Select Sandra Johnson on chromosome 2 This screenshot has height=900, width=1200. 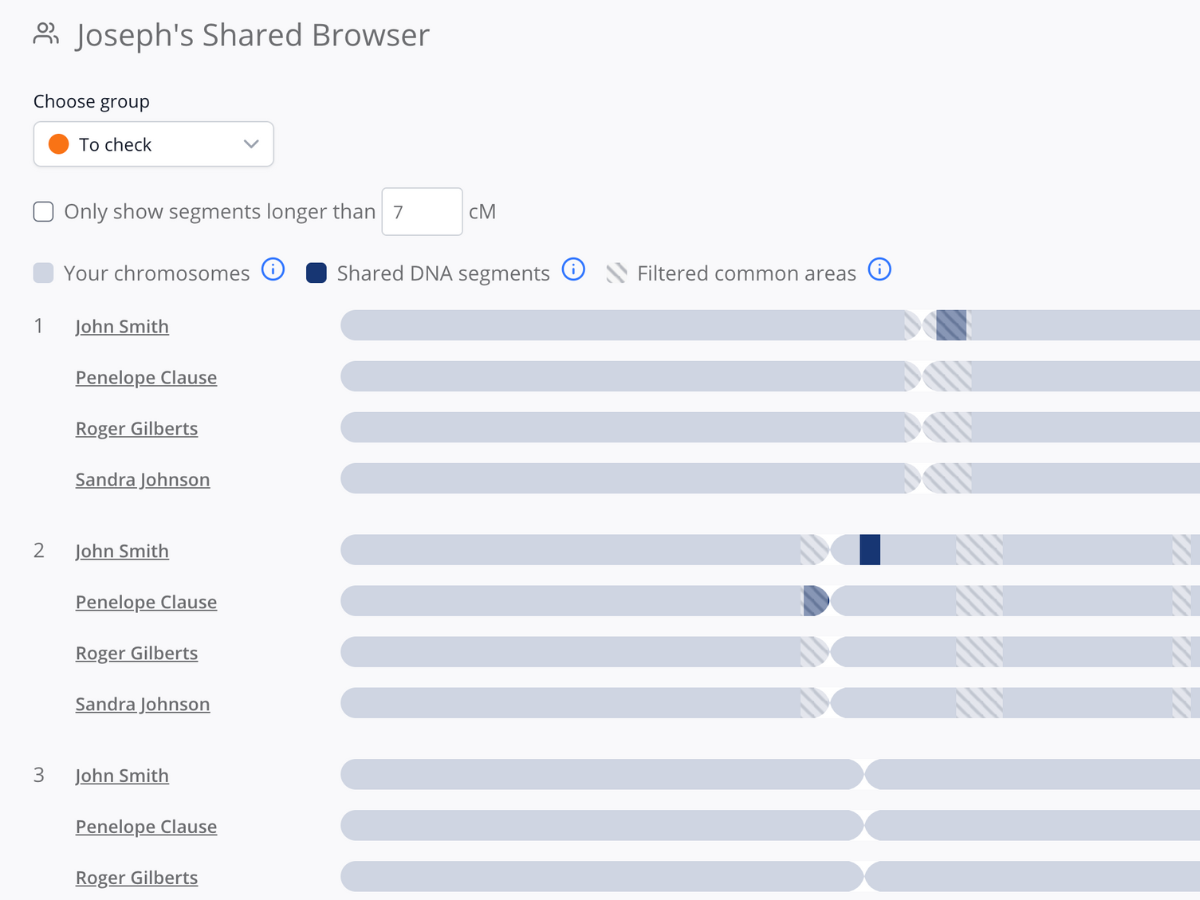pyautogui.click(x=142, y=703)
